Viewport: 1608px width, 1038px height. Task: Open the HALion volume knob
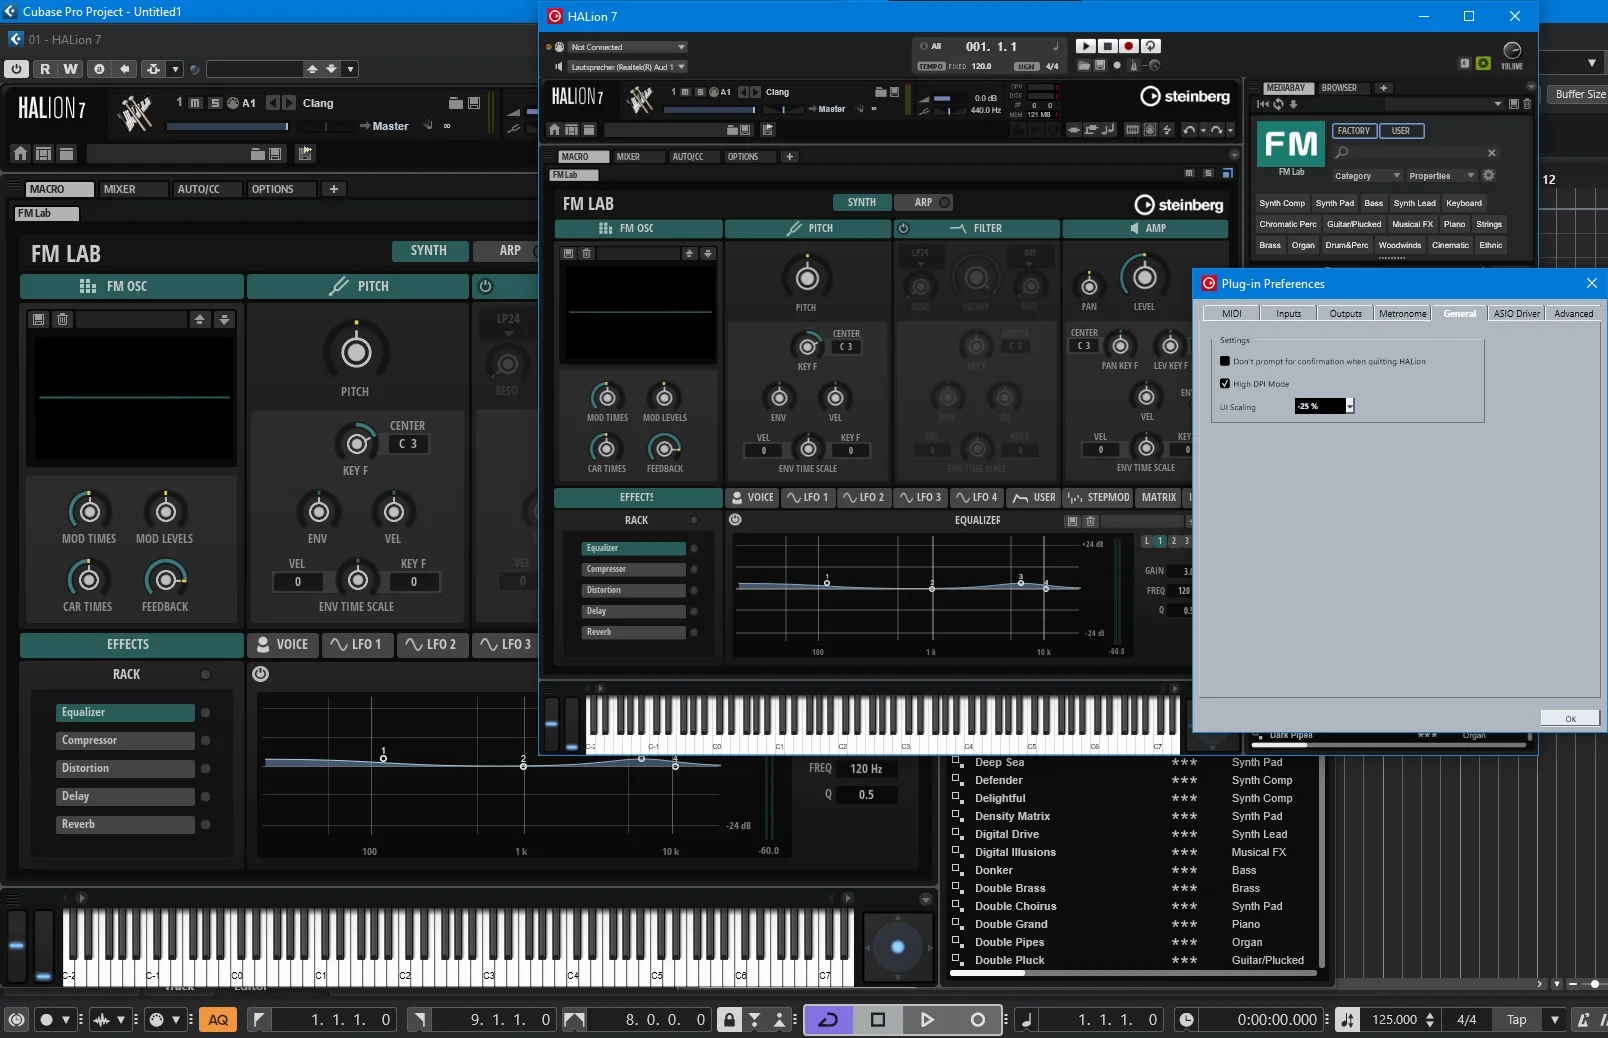[x=1512, y=50]
